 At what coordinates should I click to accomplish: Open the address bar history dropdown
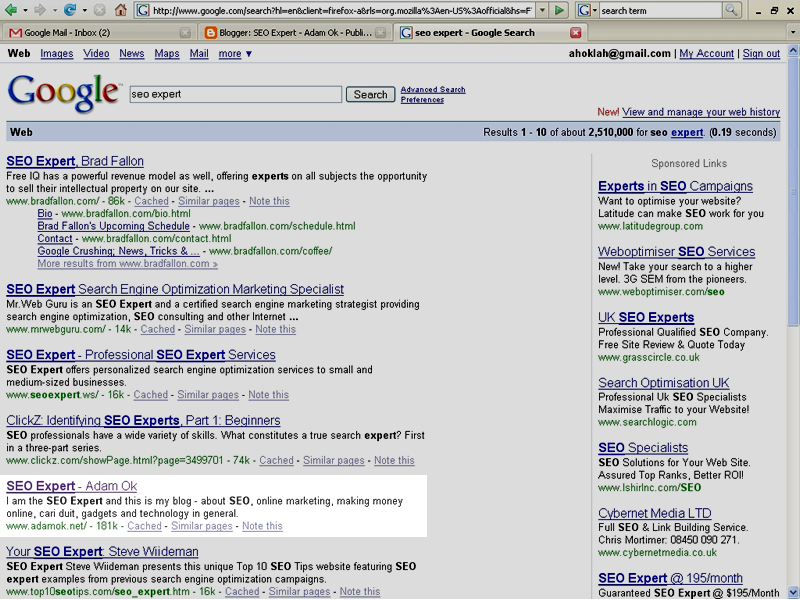tap(542, 10)
